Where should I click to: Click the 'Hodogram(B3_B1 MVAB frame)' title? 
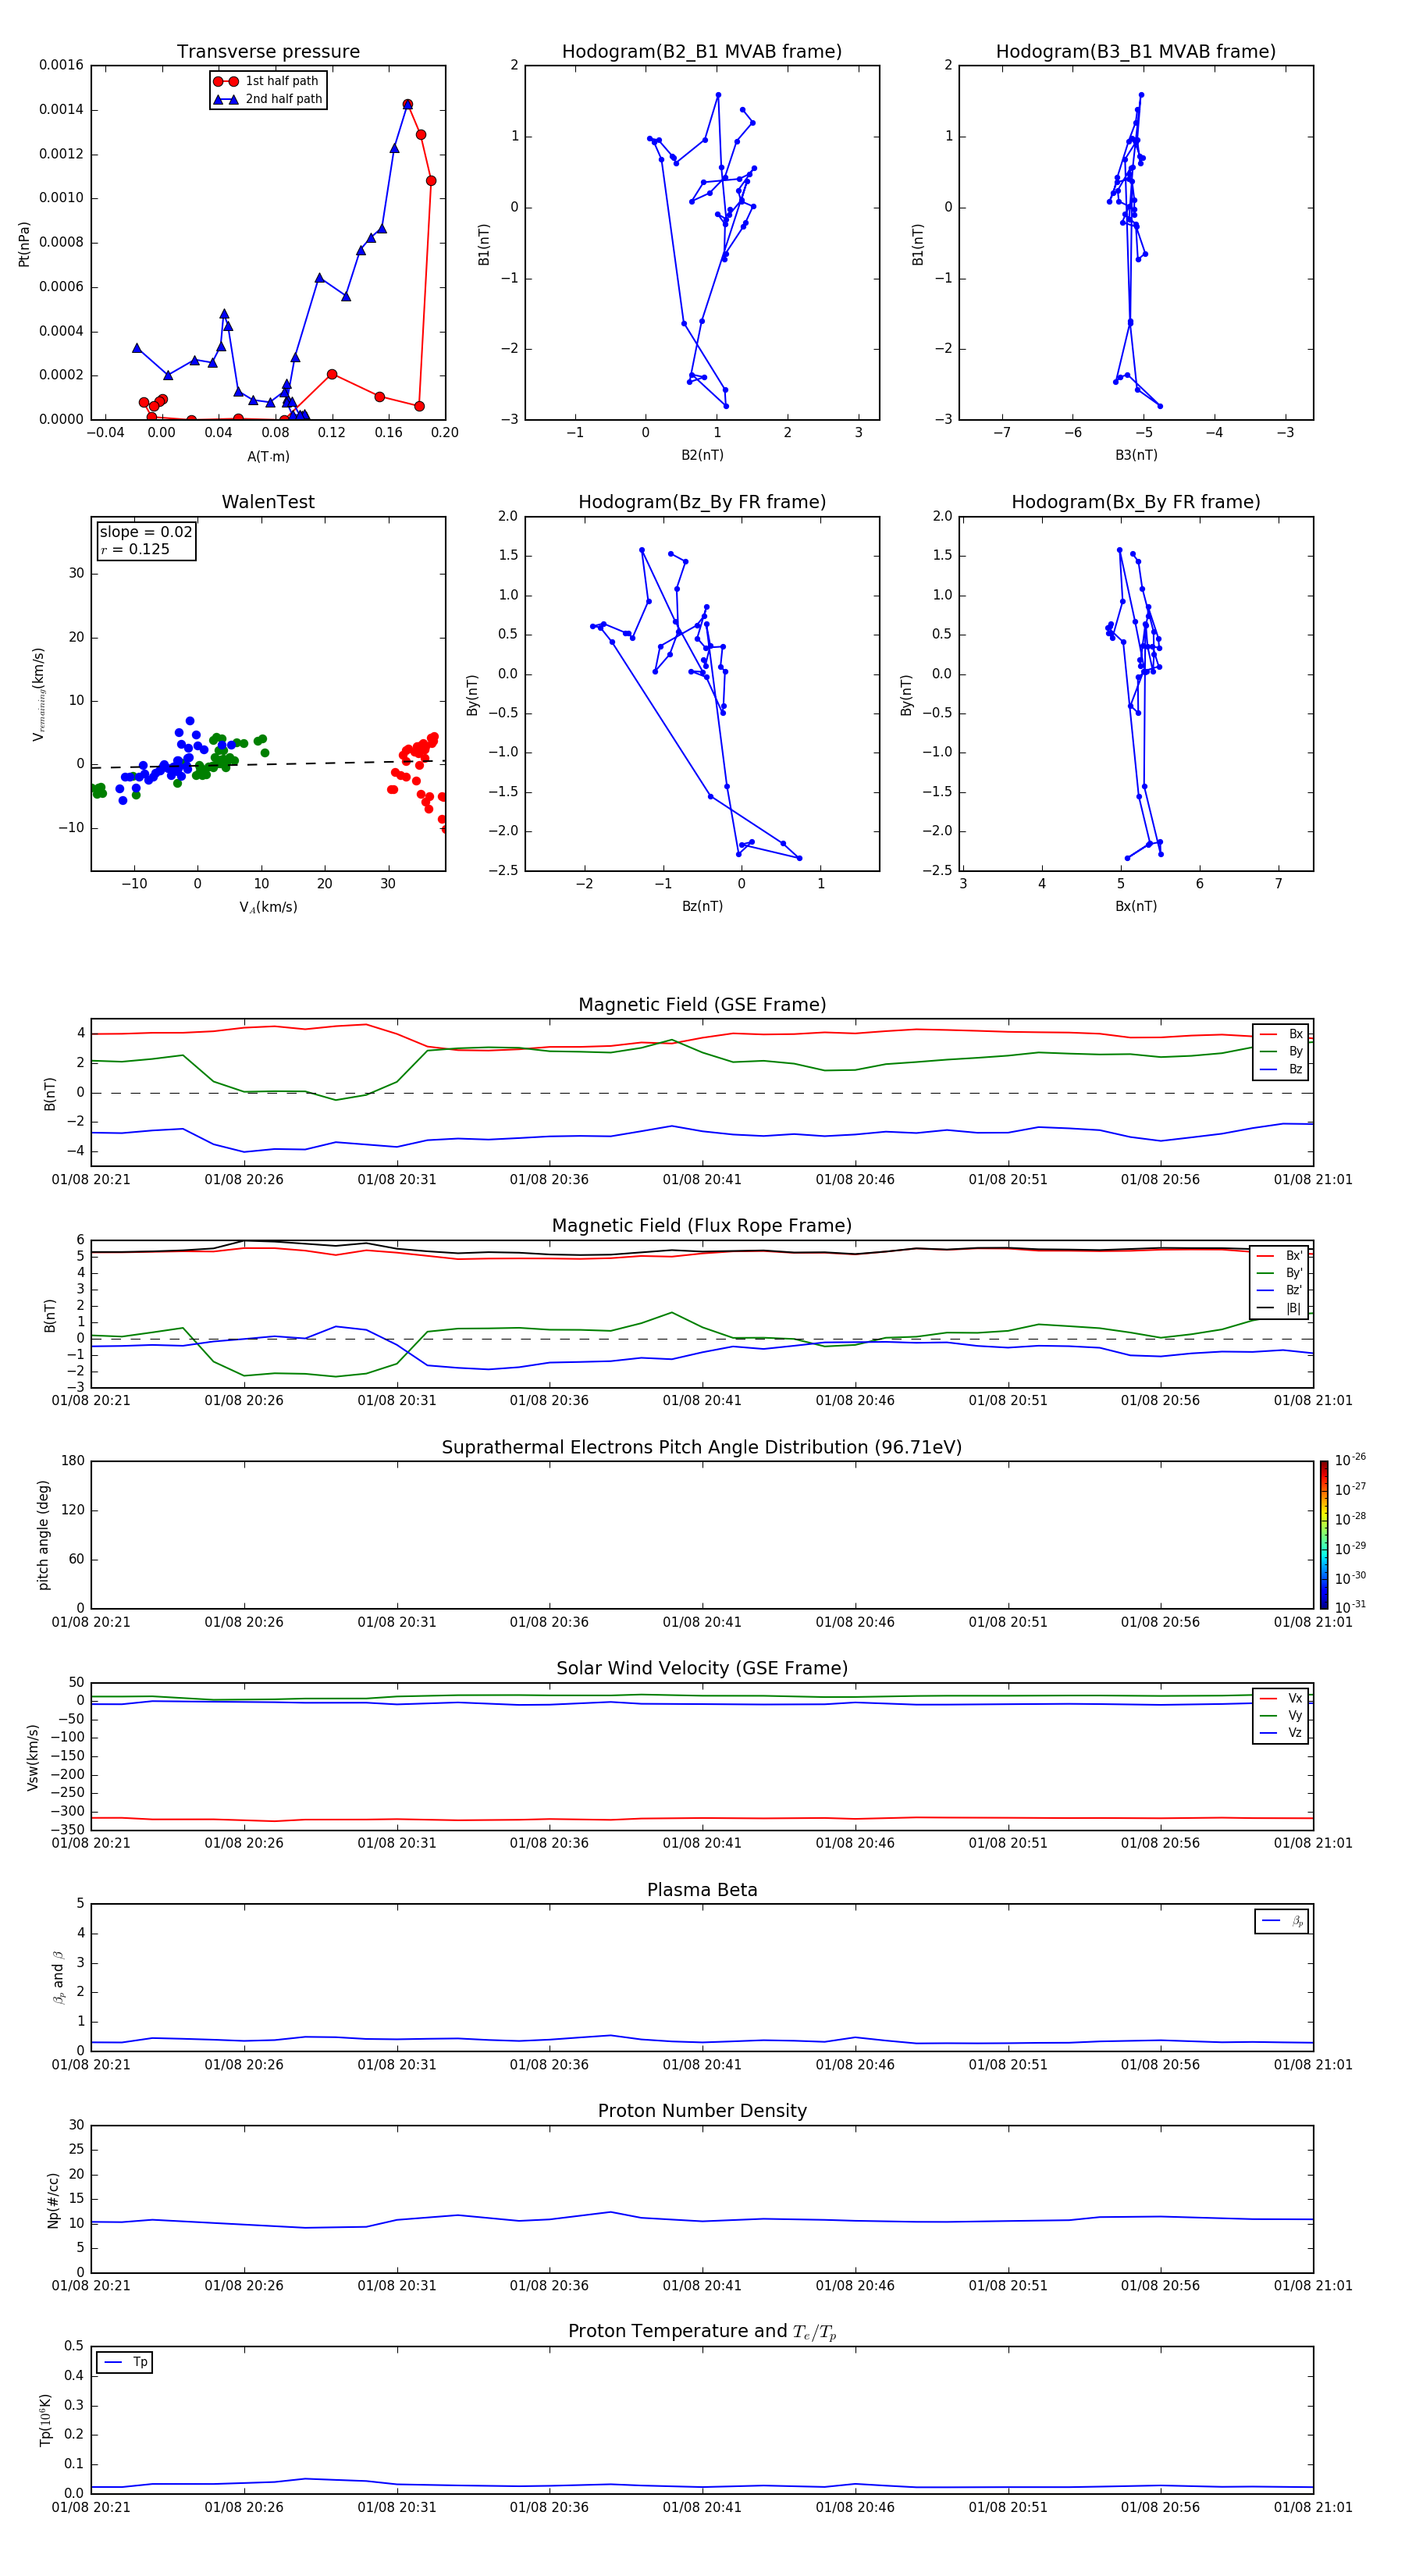(x=1136, y=51)
